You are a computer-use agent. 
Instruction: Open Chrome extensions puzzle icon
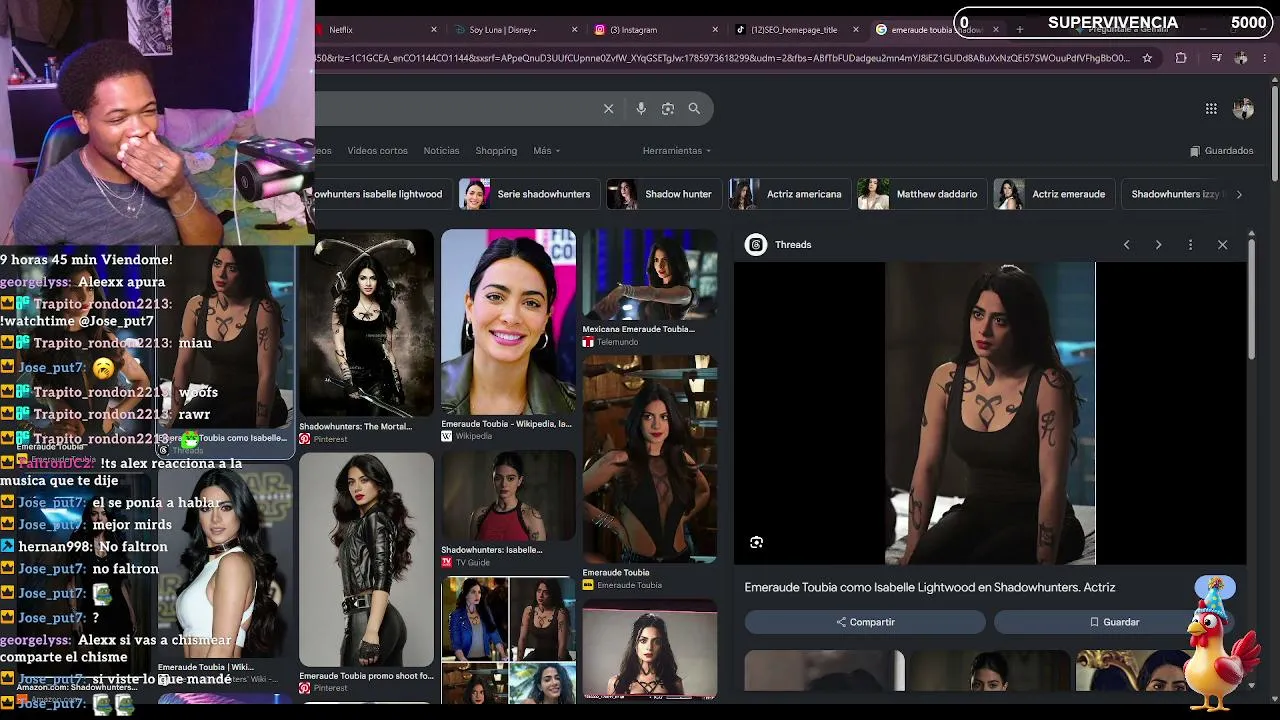1181,58
